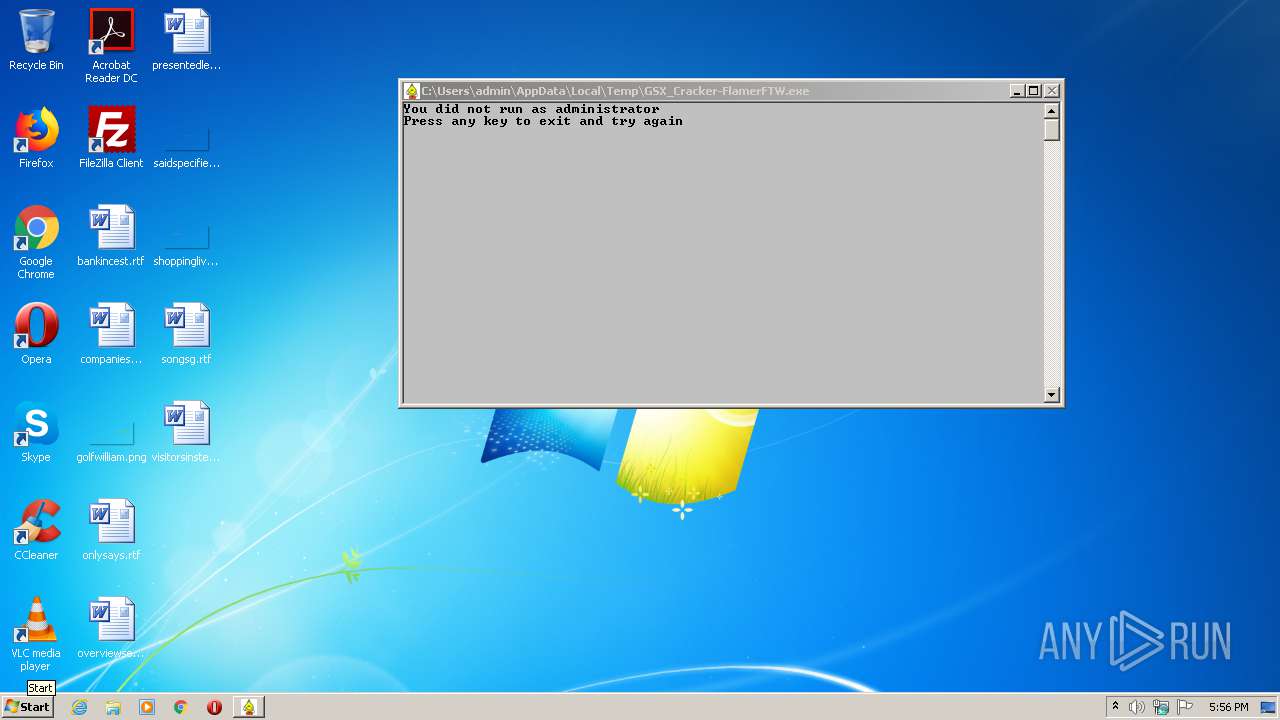Open the Recycle Bin desktop icon

click(36, 40)
